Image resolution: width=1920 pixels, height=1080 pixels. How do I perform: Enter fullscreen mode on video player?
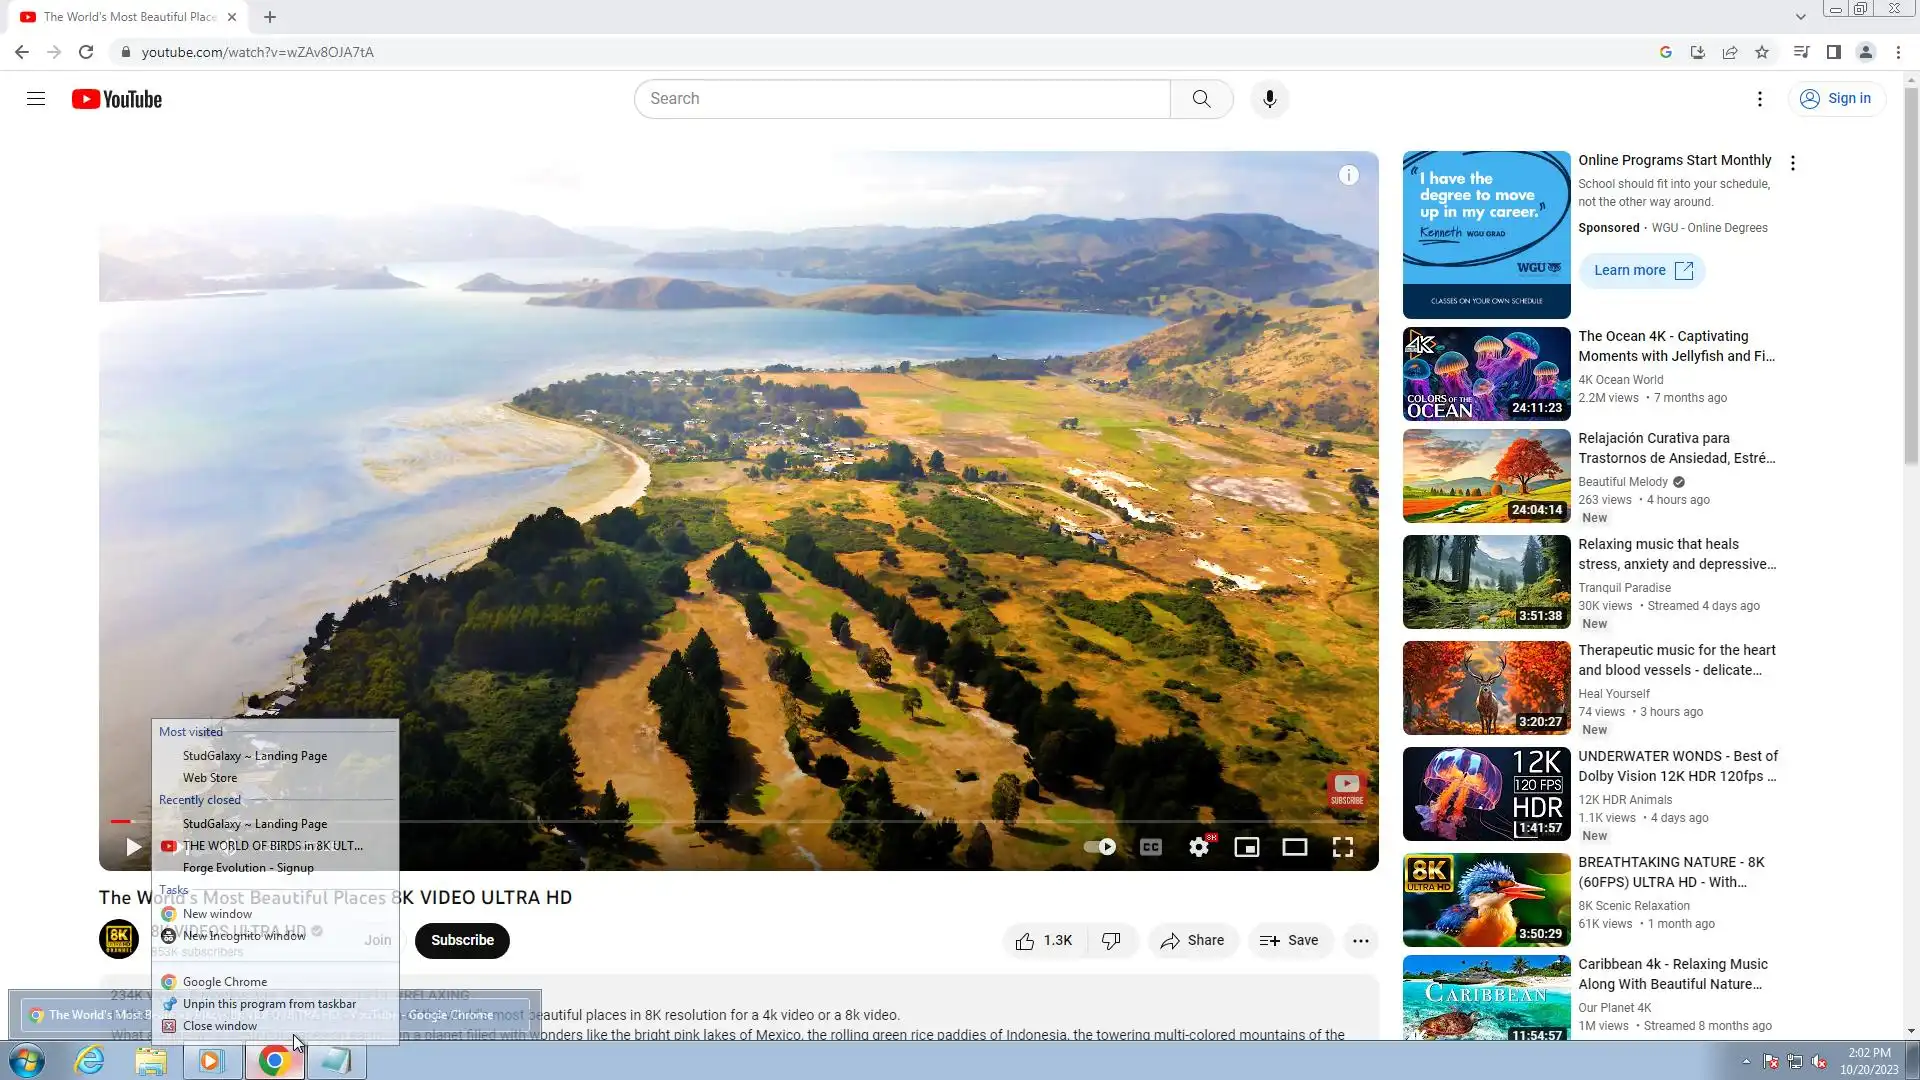click(x=1342, y=847)
